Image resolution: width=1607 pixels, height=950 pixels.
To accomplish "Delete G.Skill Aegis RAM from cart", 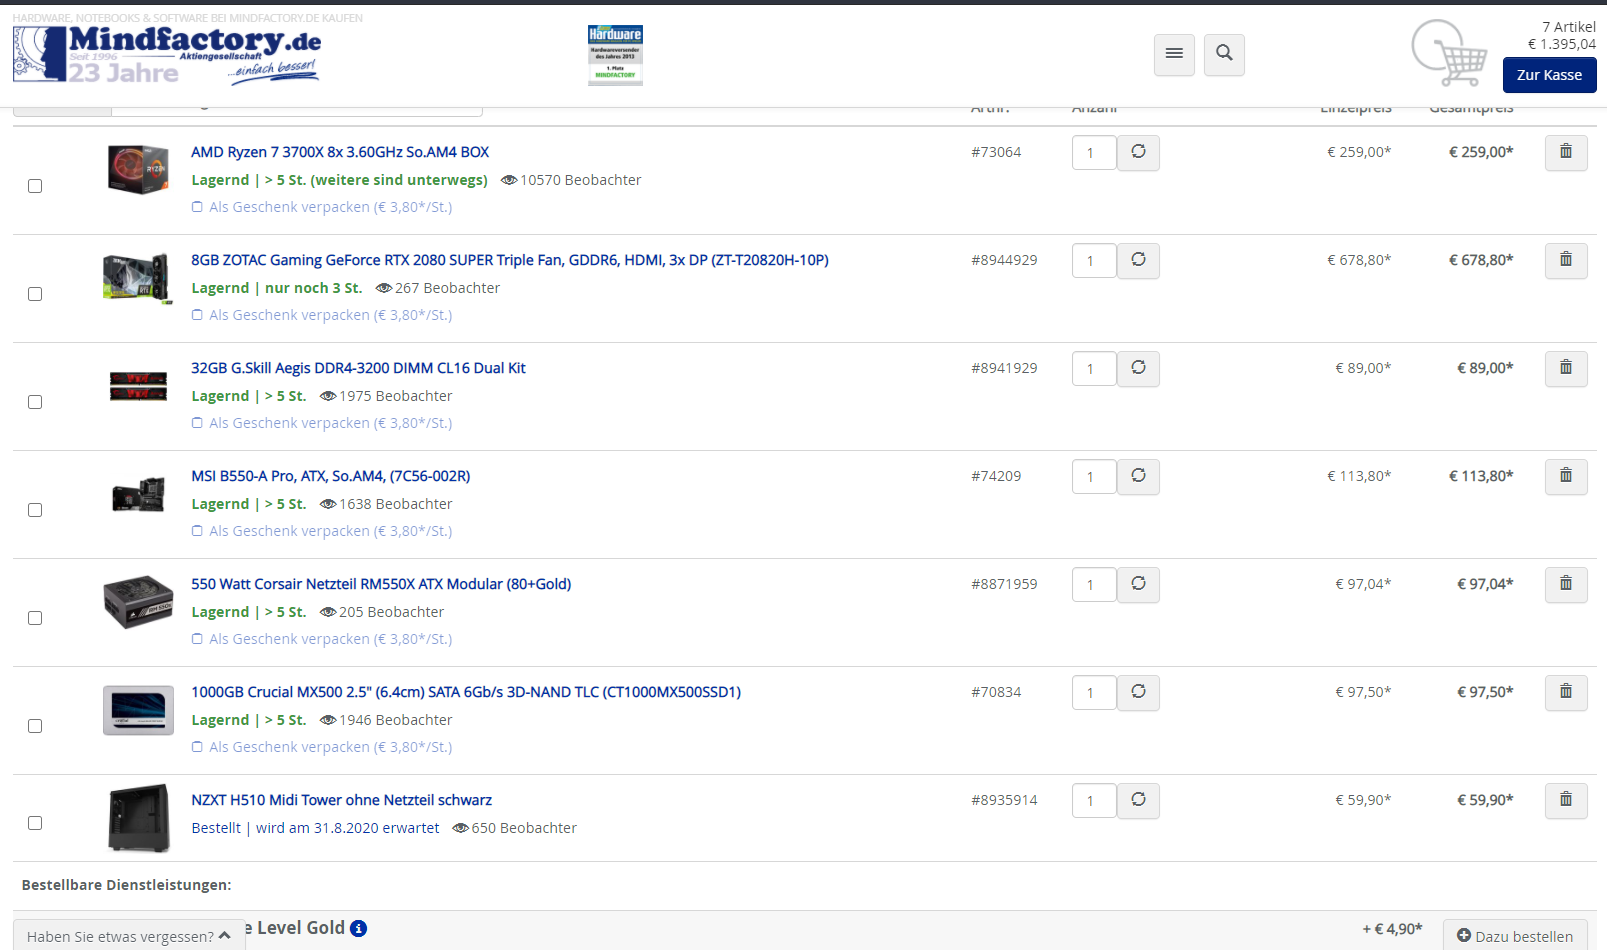I will tap(1566, 368).
